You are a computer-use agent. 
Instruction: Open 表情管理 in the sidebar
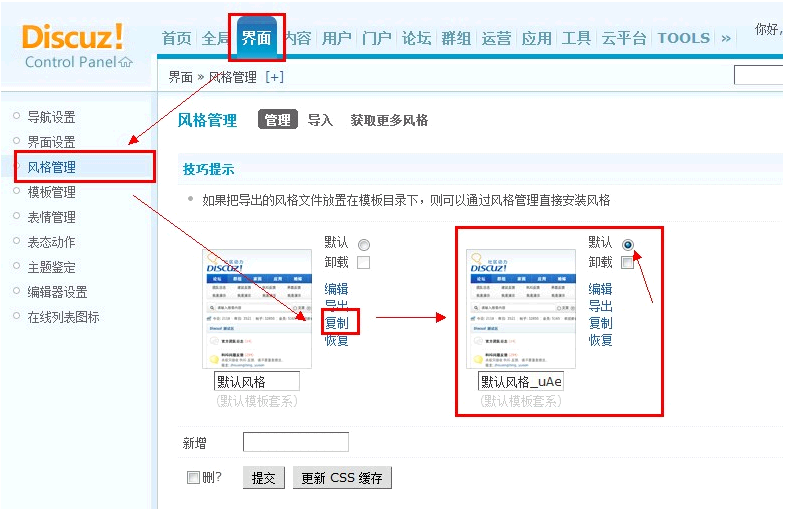[x=51, y=217]
